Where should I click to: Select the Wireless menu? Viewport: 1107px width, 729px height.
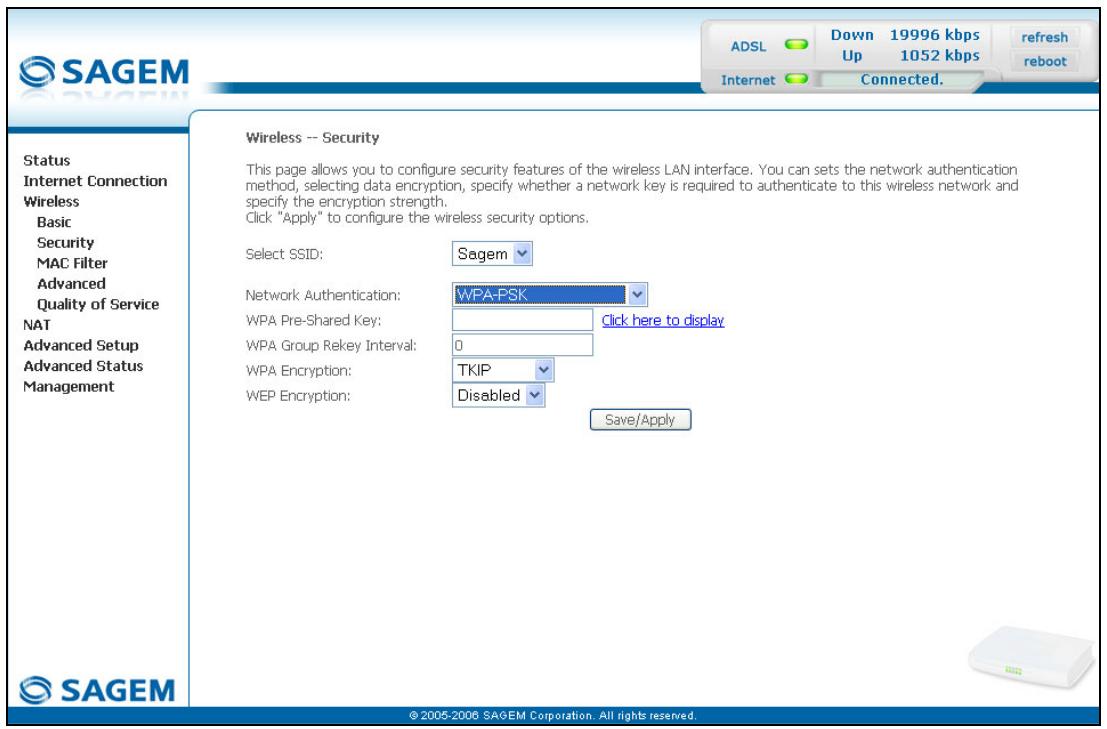51,201
